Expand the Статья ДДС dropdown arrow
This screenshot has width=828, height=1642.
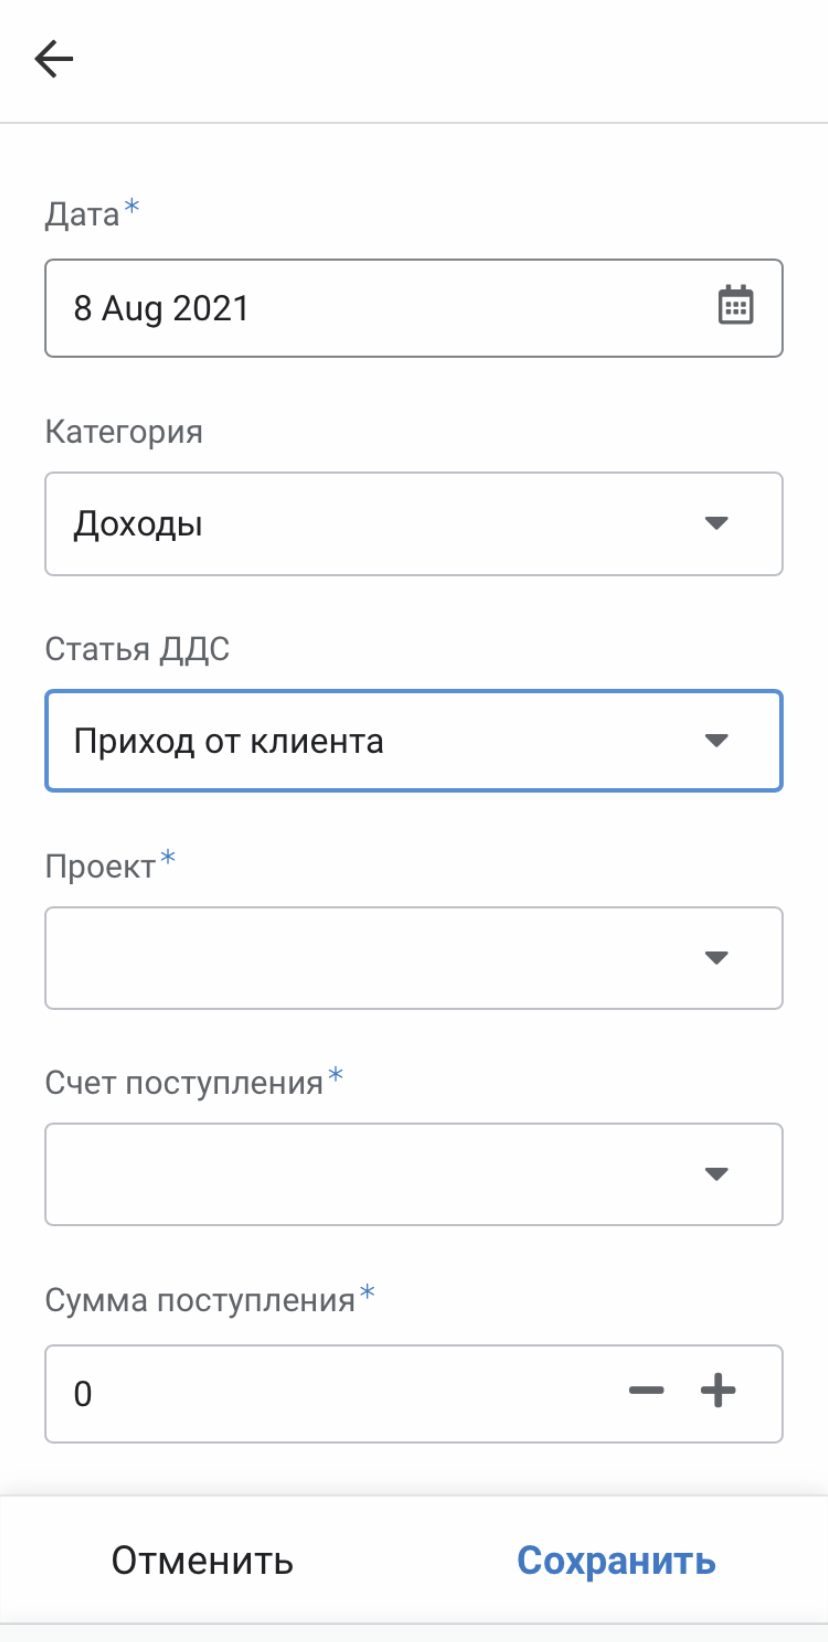pyautogui.click(x=716, y=741)
